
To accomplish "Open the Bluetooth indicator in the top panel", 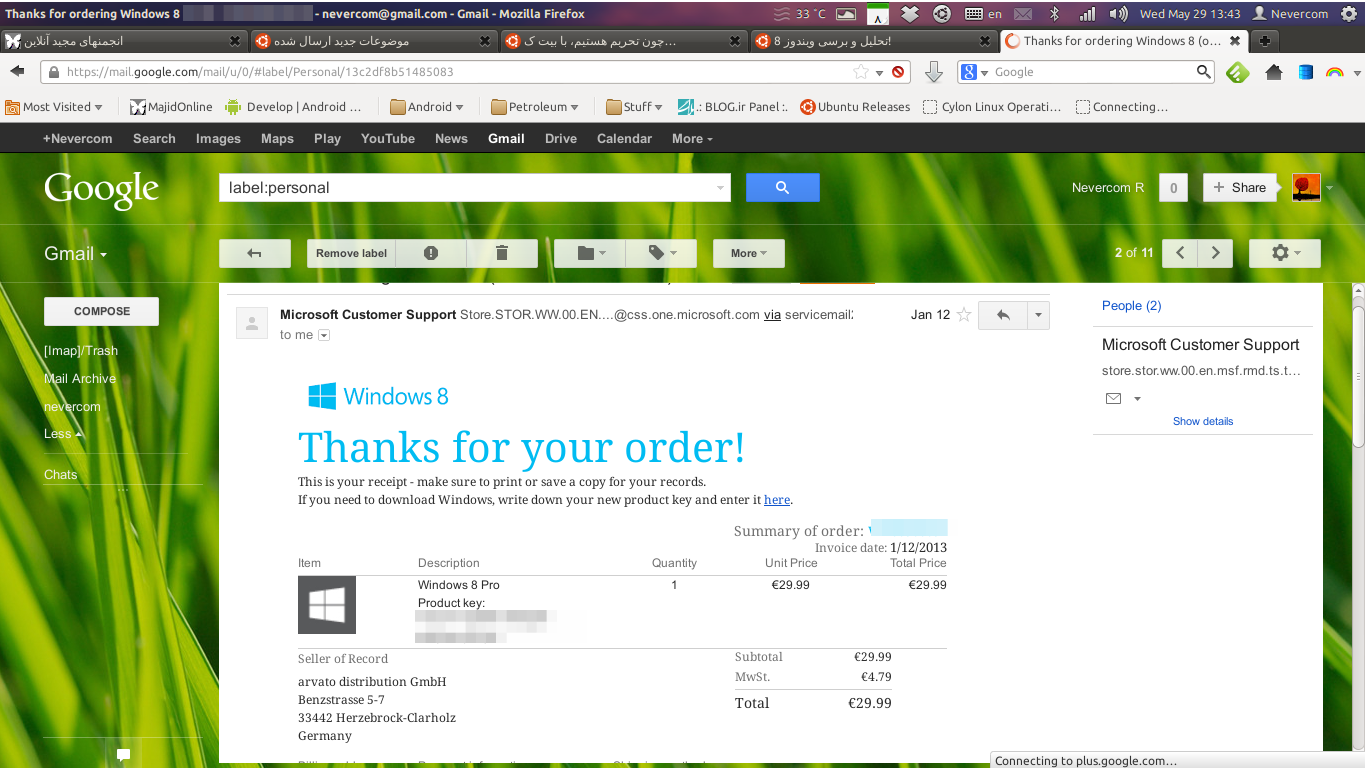I will [1054, 14].
